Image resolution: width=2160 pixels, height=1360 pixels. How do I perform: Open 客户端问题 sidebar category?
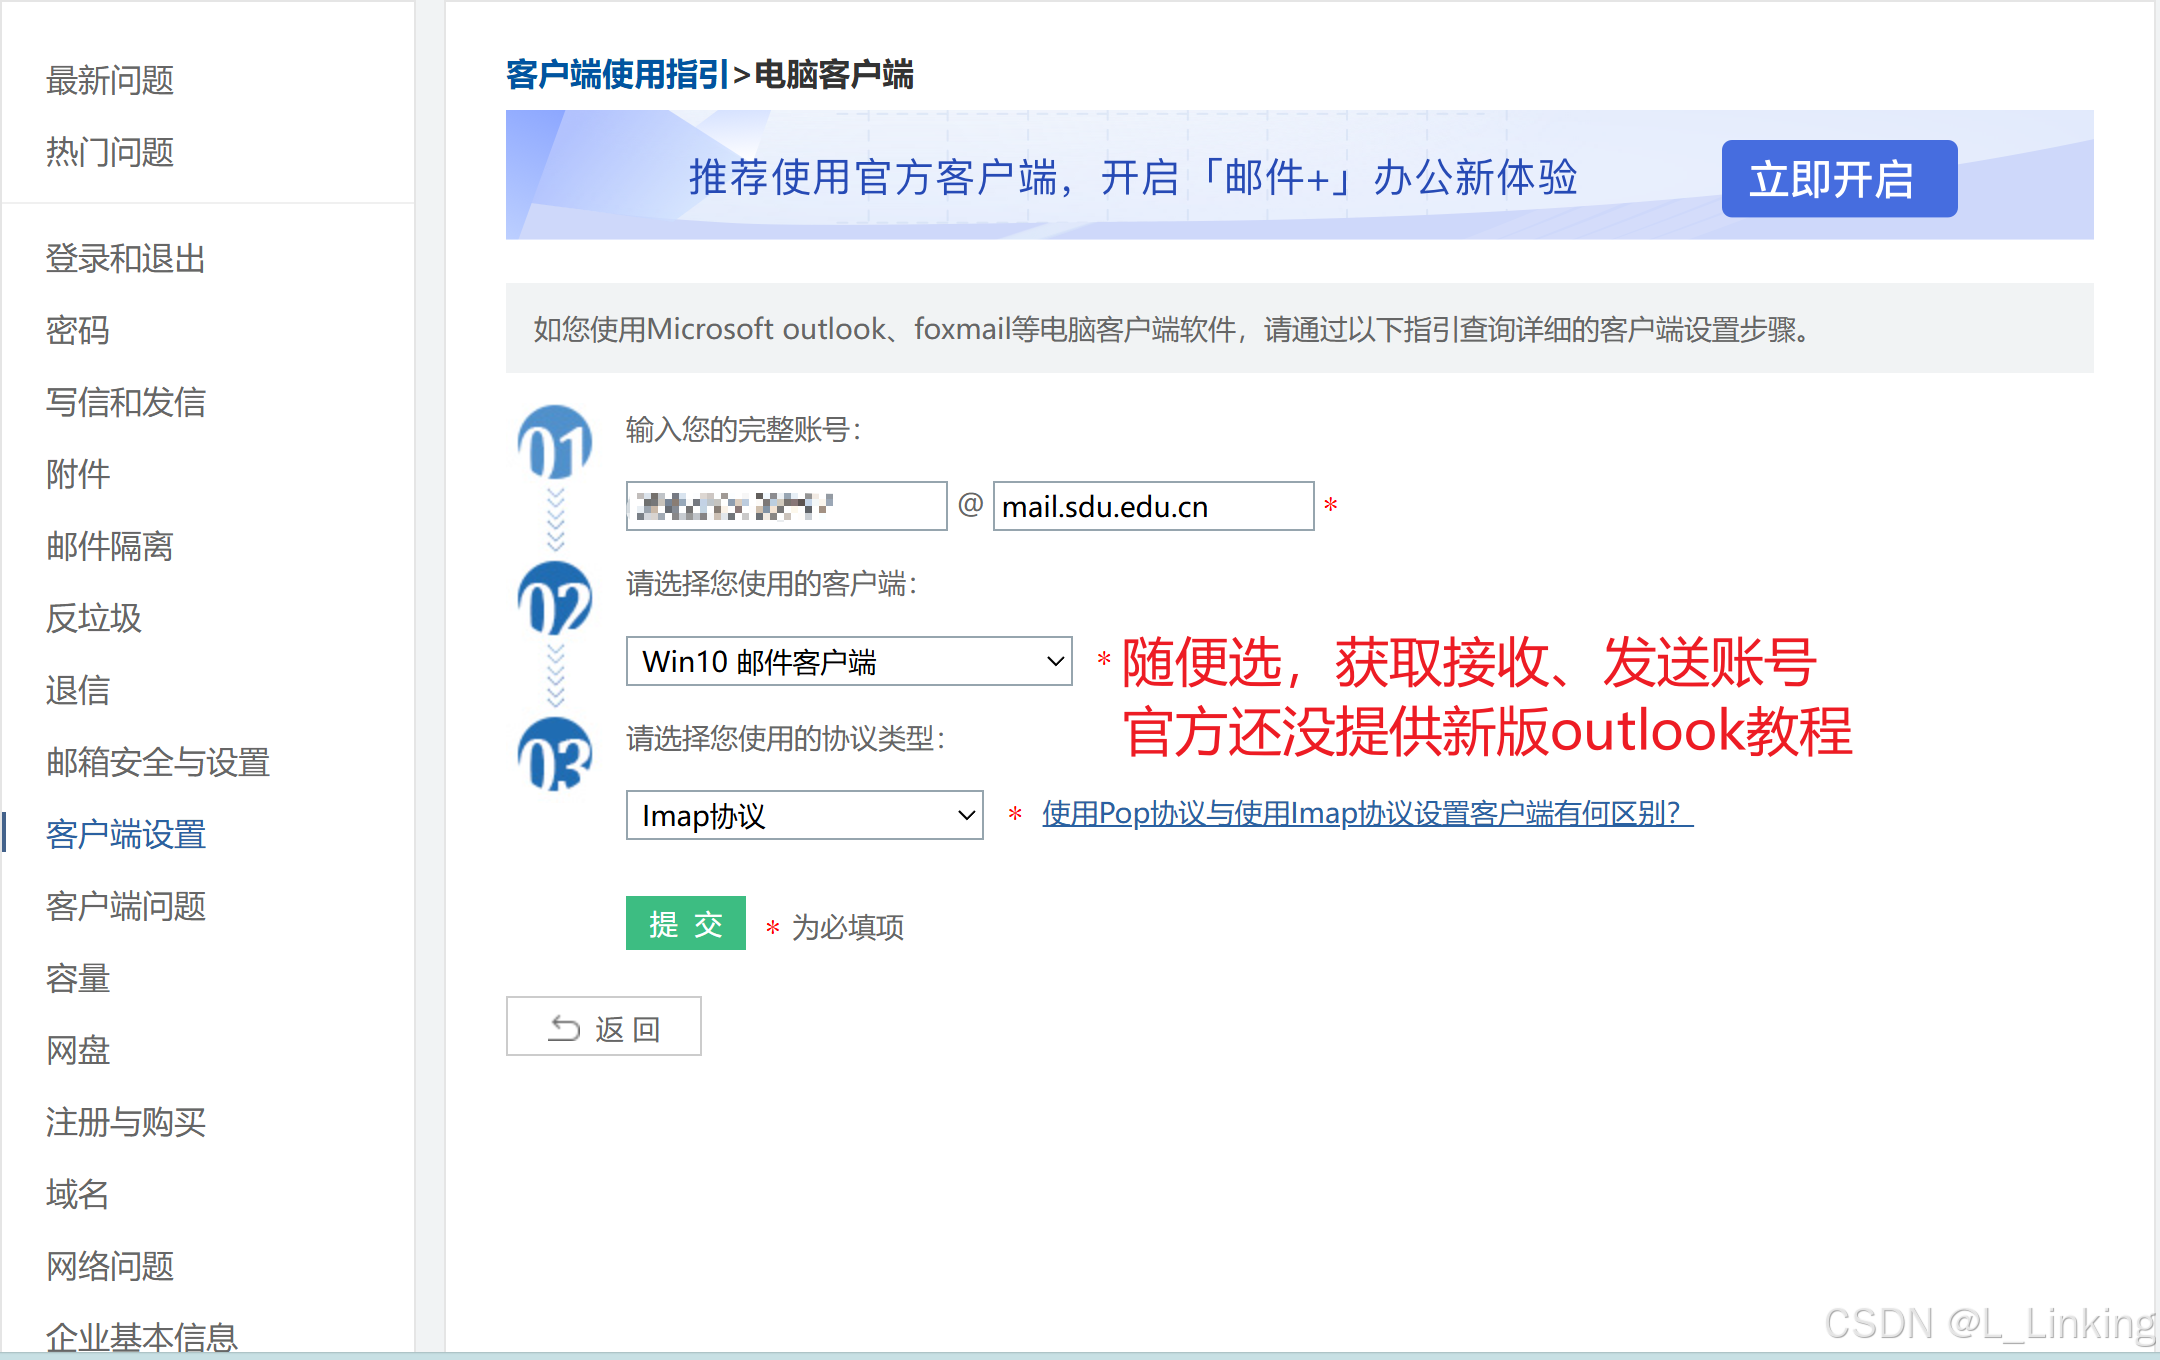click(x=126, y=906)
